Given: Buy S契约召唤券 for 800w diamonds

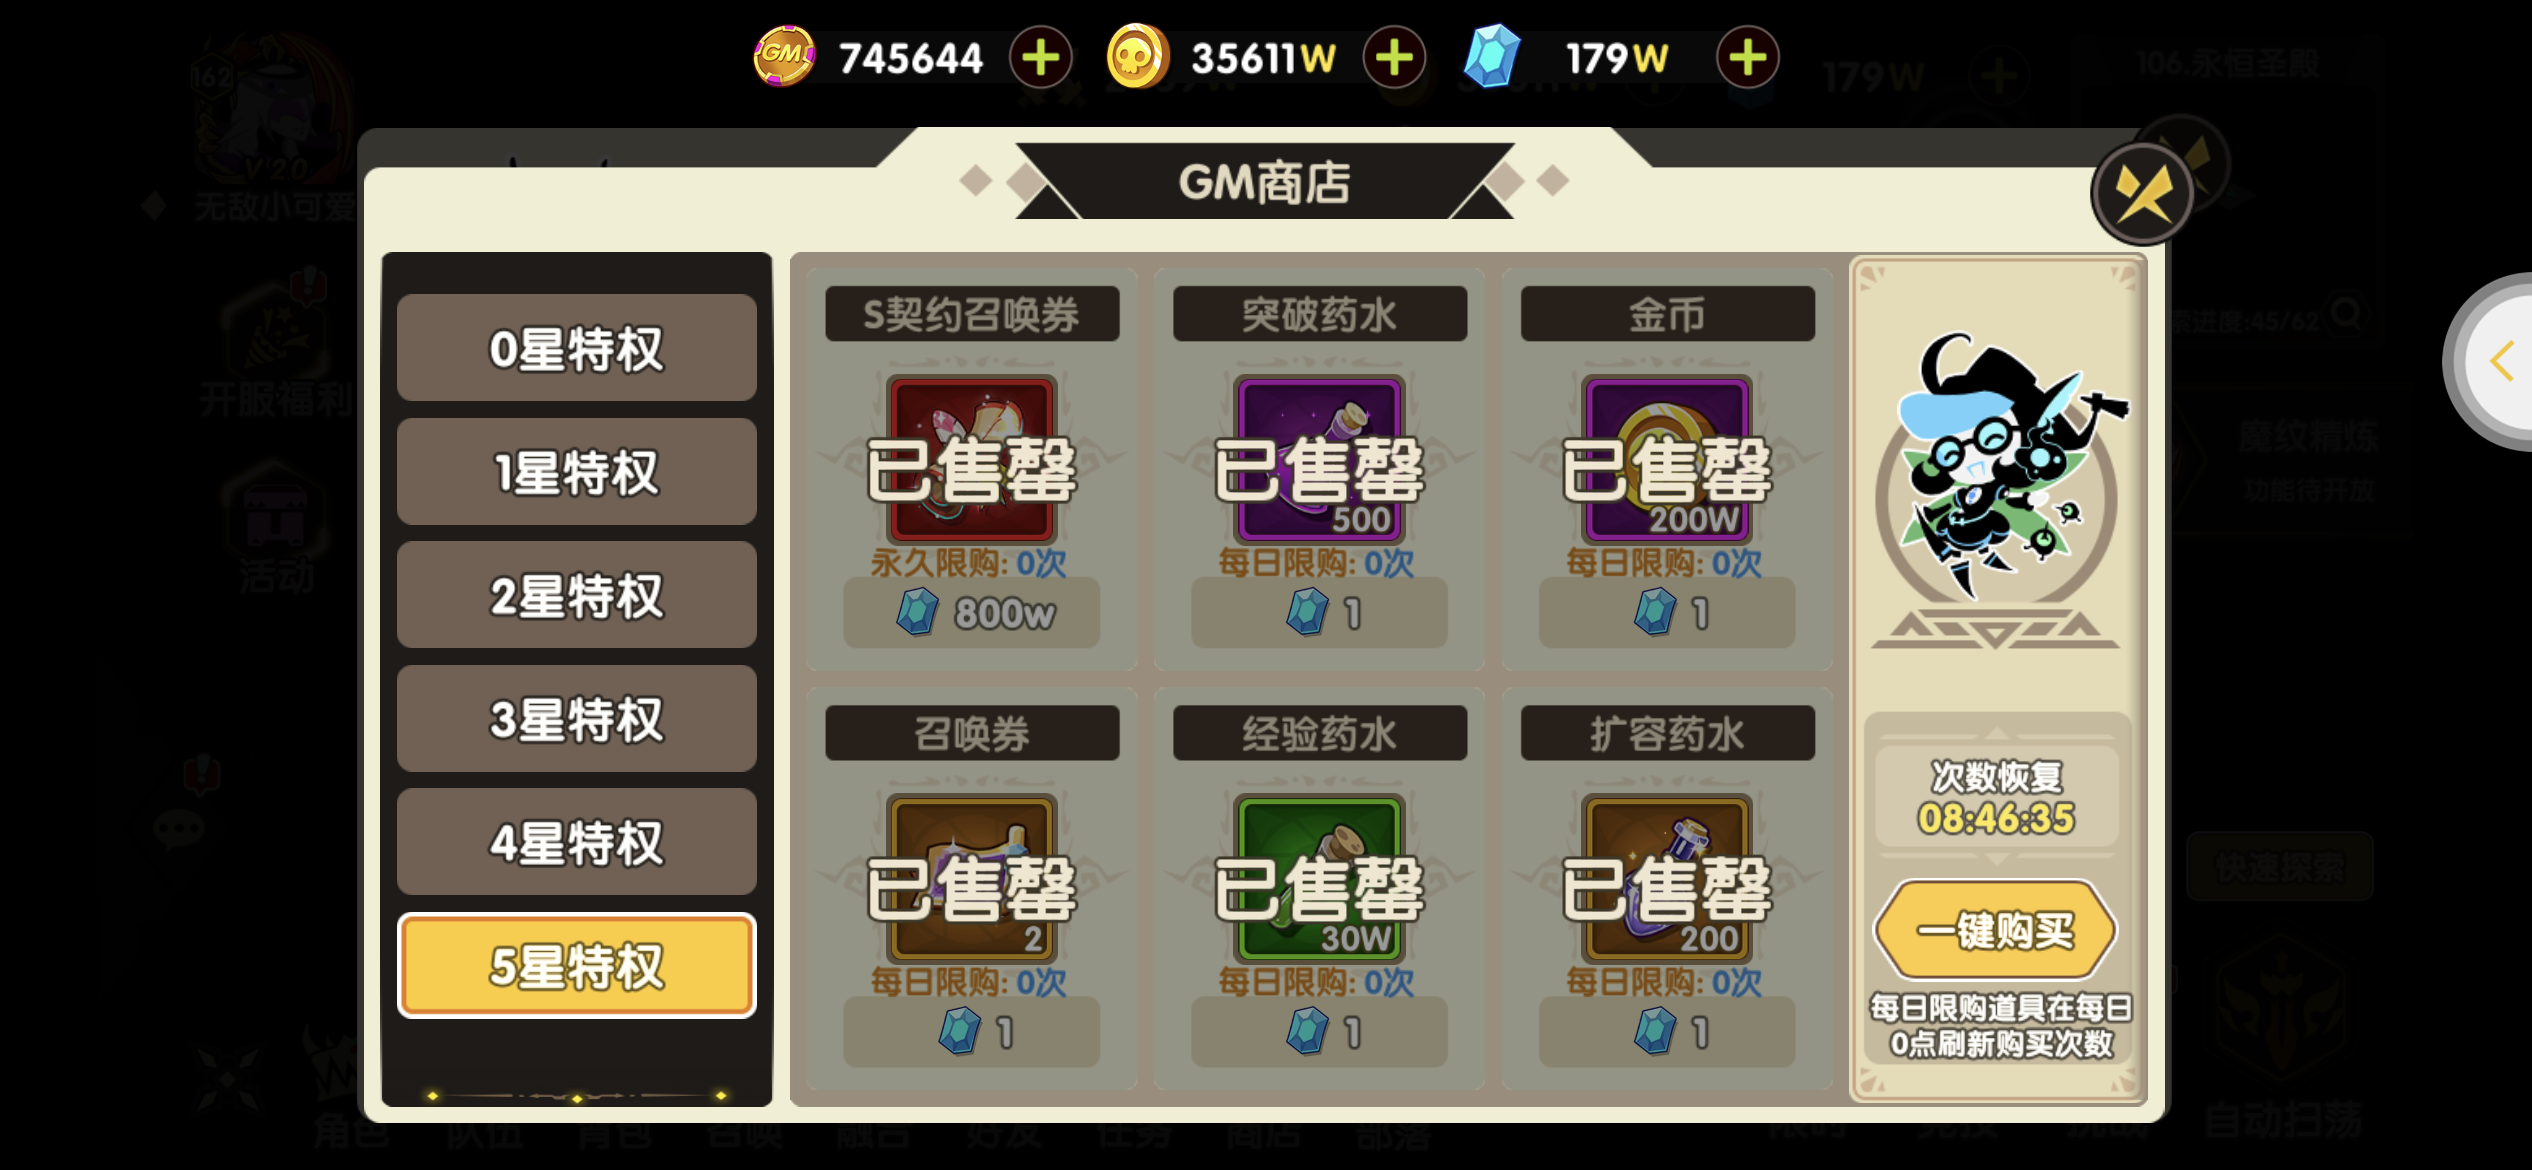Looking at the screenshot, I should point(971,613).
